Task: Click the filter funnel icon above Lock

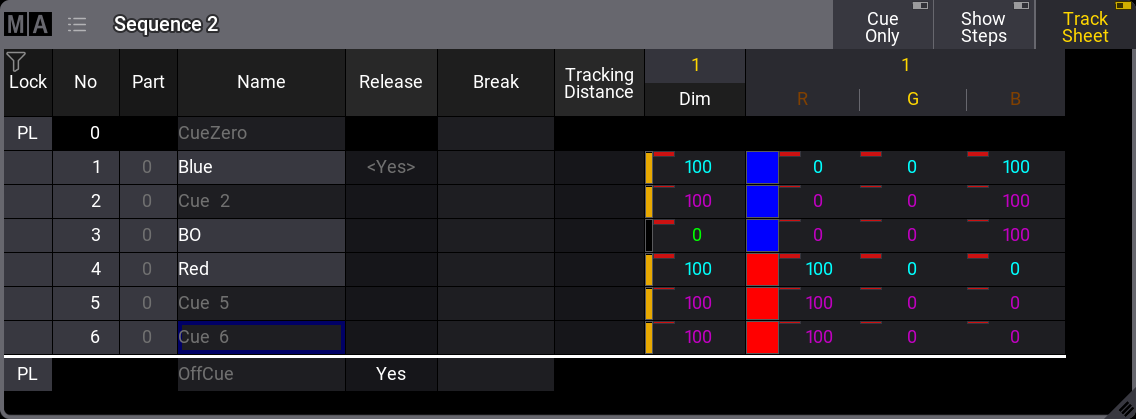Action: (16, 61)
